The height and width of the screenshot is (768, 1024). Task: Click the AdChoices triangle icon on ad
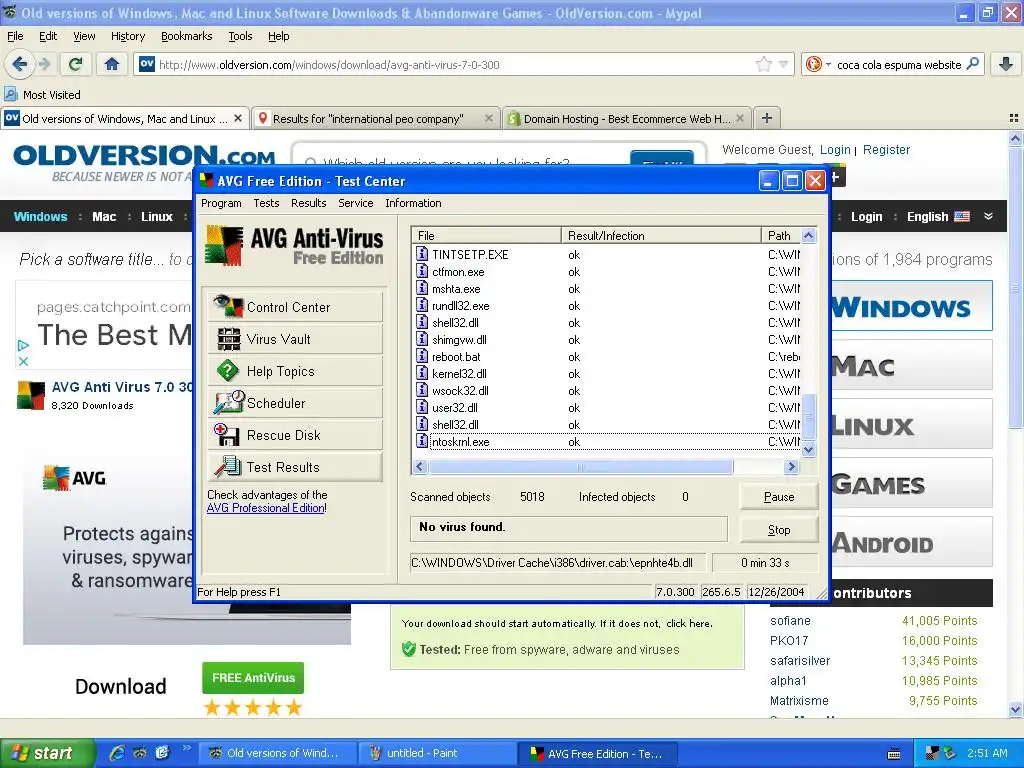[23, 345]
